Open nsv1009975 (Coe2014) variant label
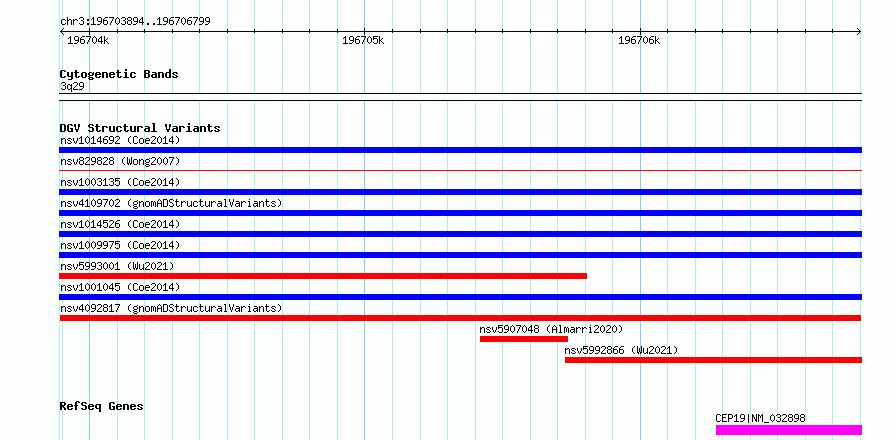The width and height of the screenshot is (890, 440). point(120,245)
